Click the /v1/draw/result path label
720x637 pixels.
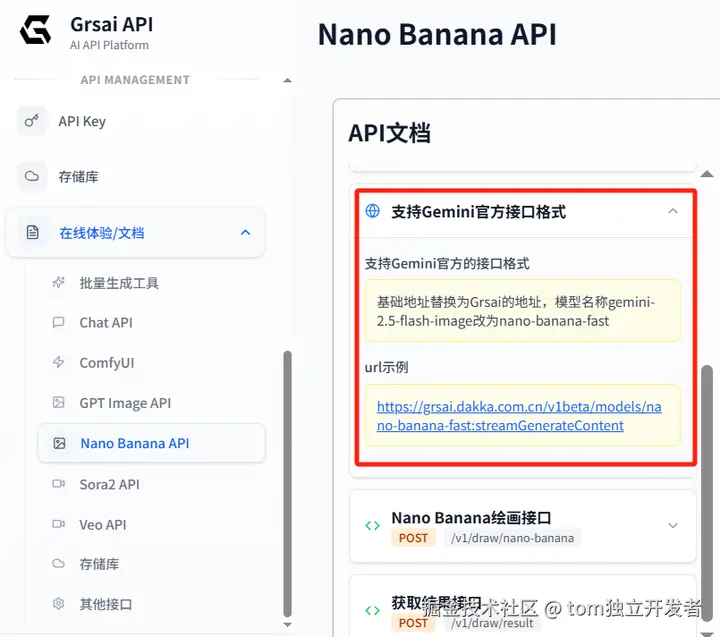(x=492, y=623)
